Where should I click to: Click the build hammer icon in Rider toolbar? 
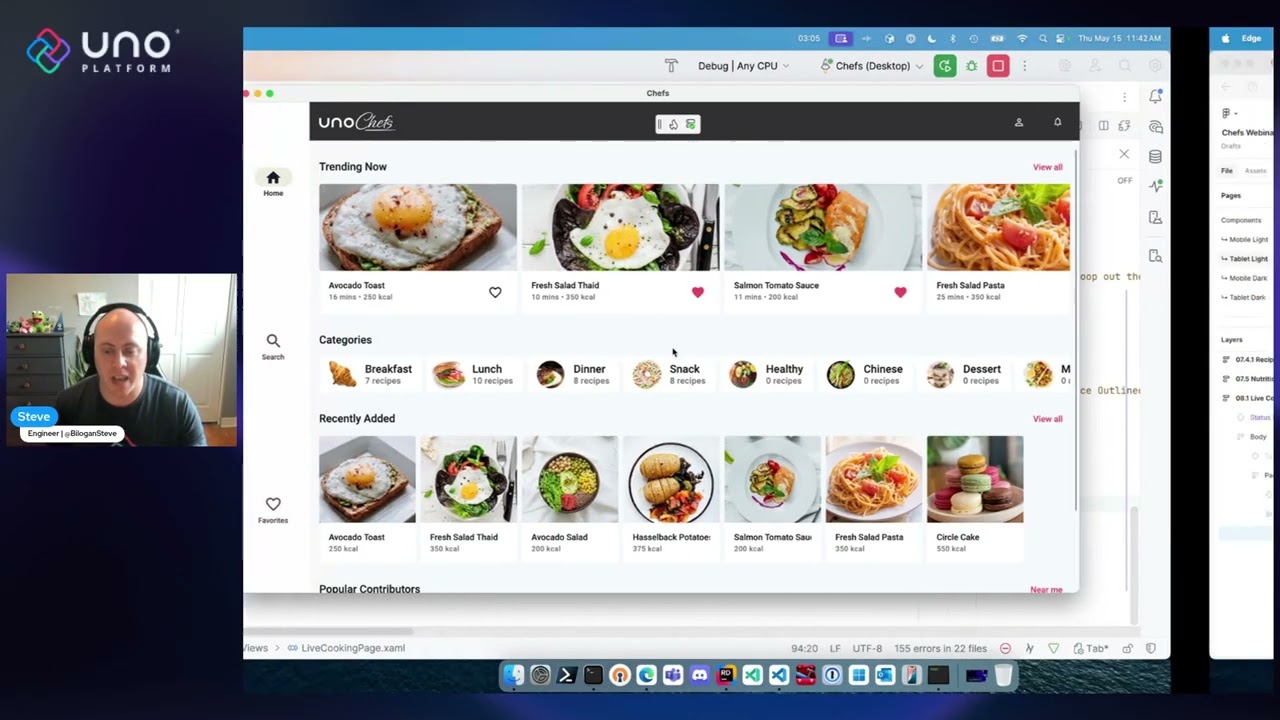pos(671,66)
